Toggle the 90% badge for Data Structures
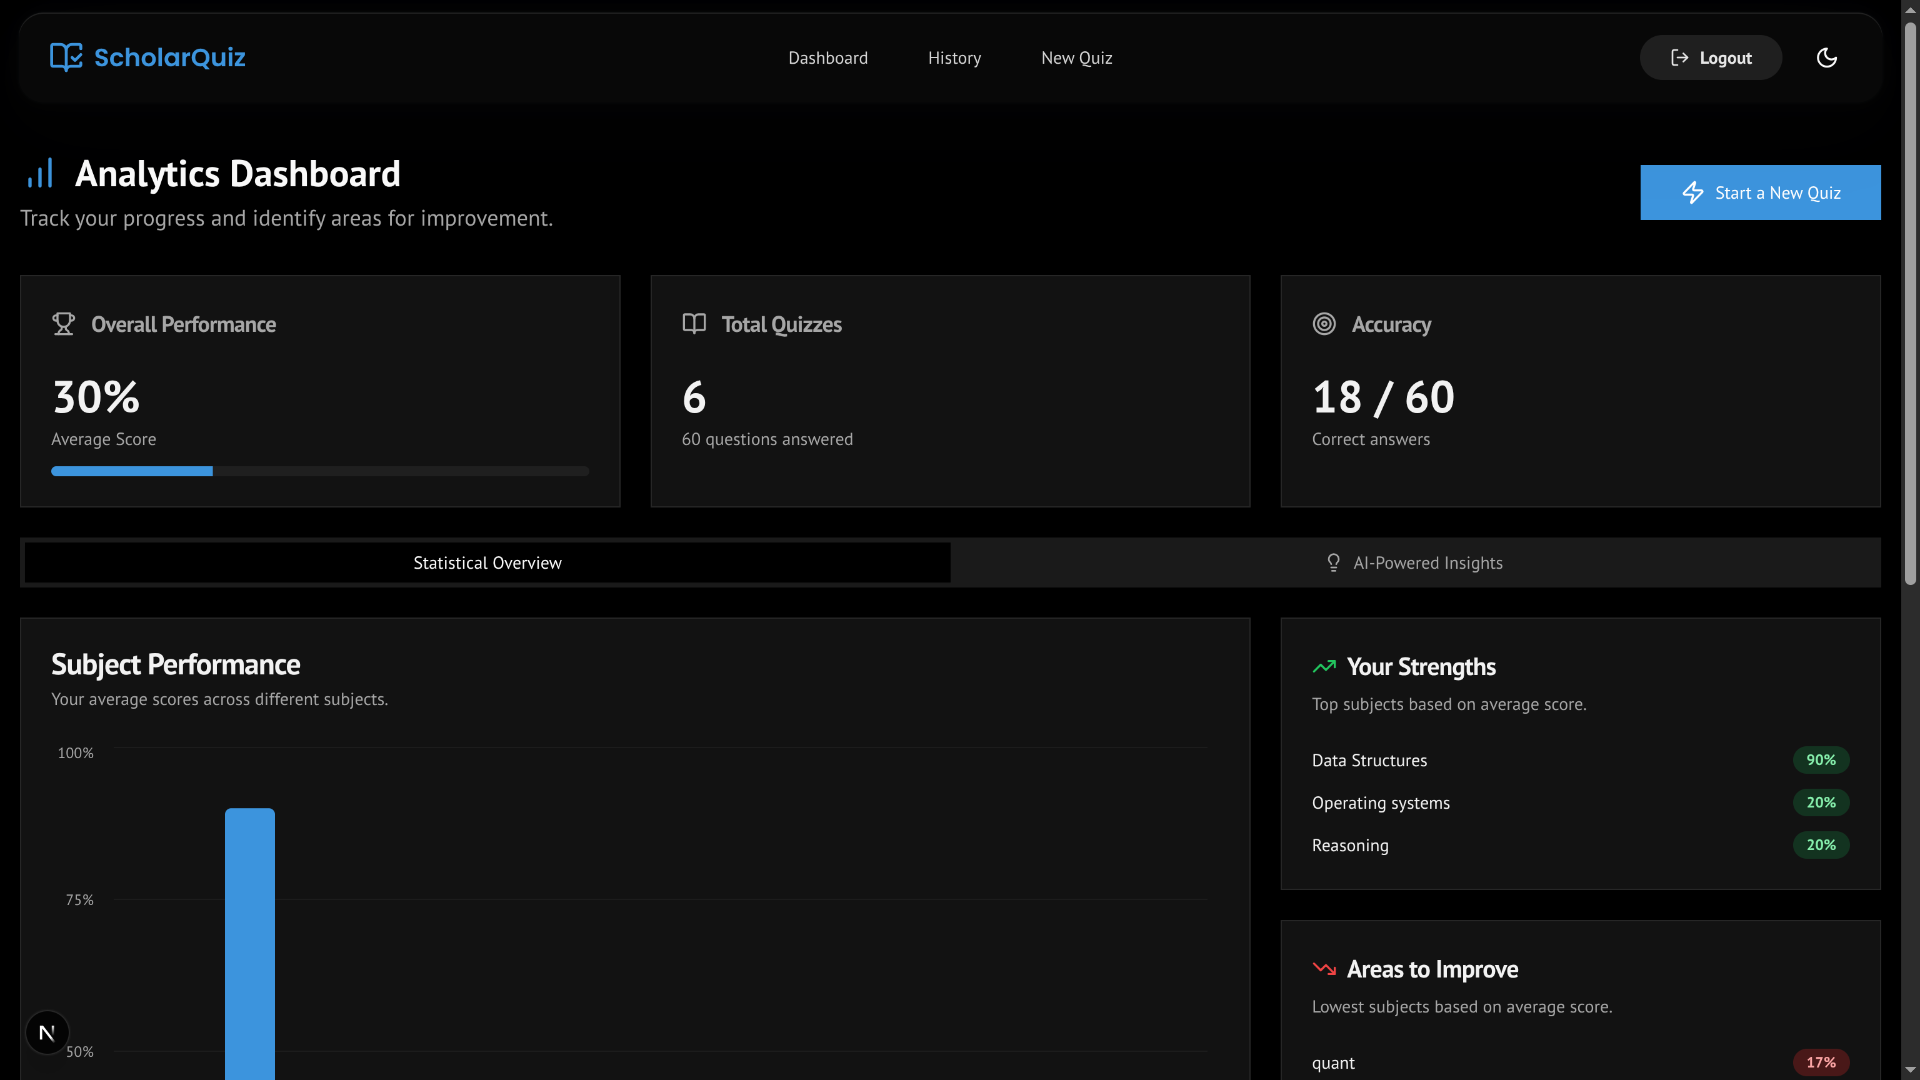This screenshot has height=1080, width=1920. click(1820, 760)
